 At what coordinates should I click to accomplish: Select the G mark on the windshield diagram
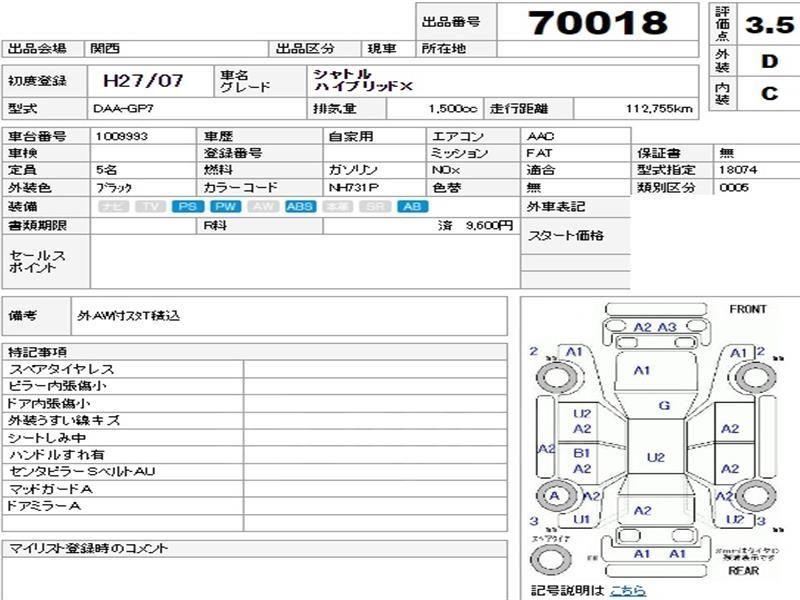tap(664, 406)
